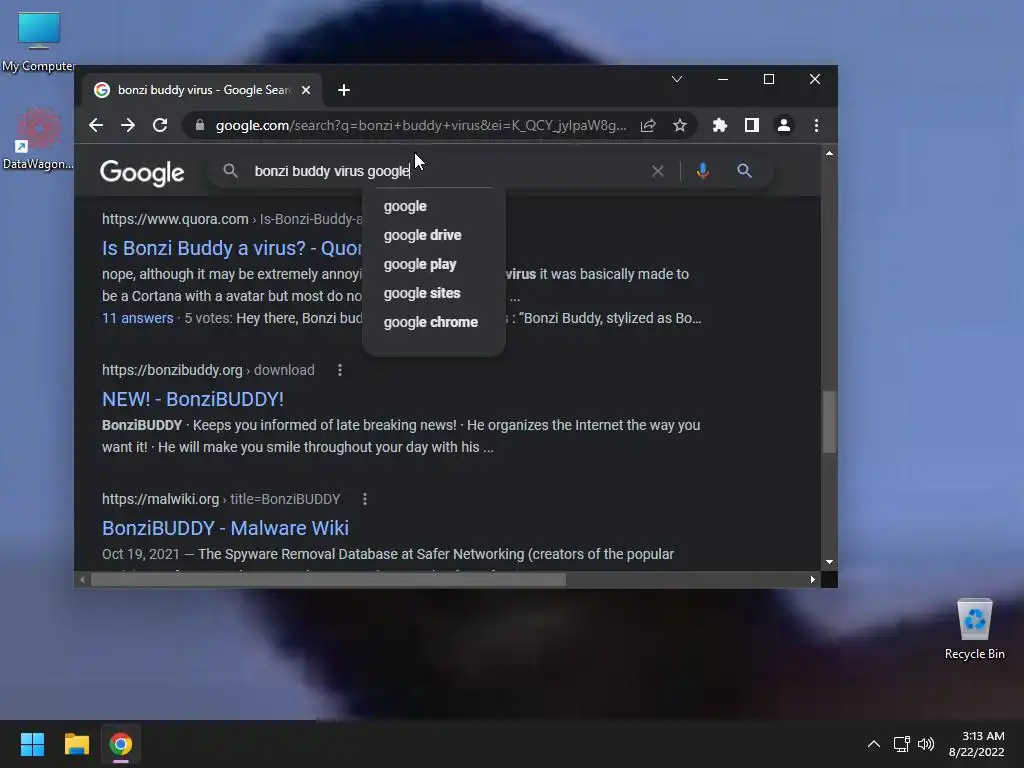Open taskbar clock showing 3:13 AM
Image resolution: width=1024 pixels, height=768 pixels.
pos(976,744)
